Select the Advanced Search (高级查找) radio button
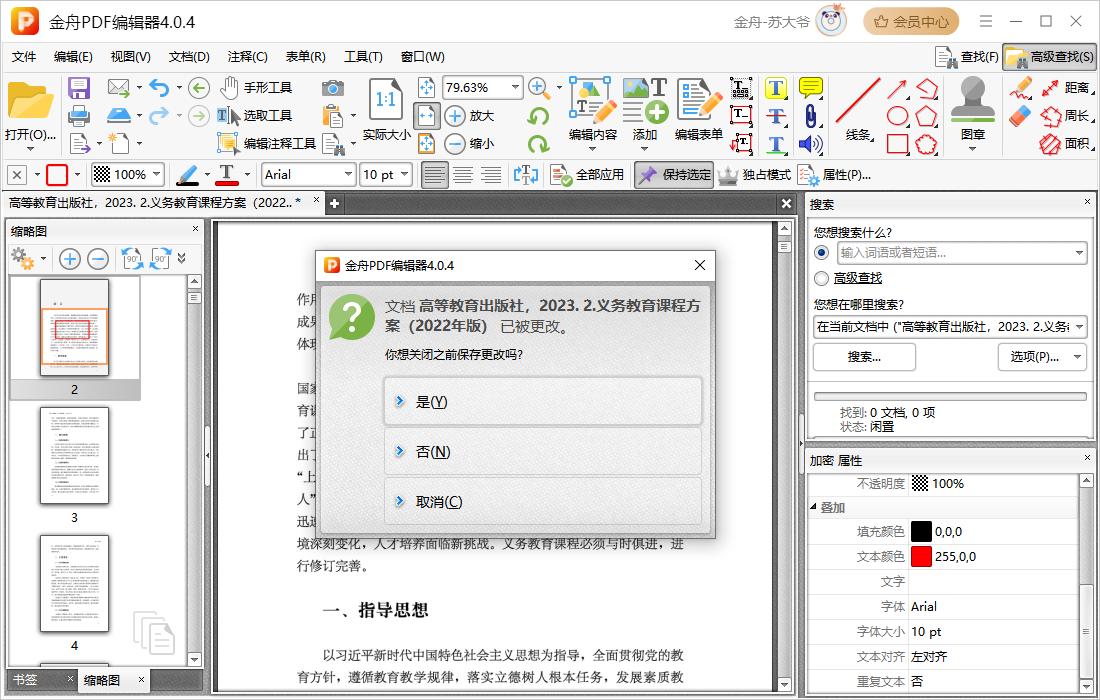Image resolution: width=1100 pixels, height=700 pixels. 822,278
